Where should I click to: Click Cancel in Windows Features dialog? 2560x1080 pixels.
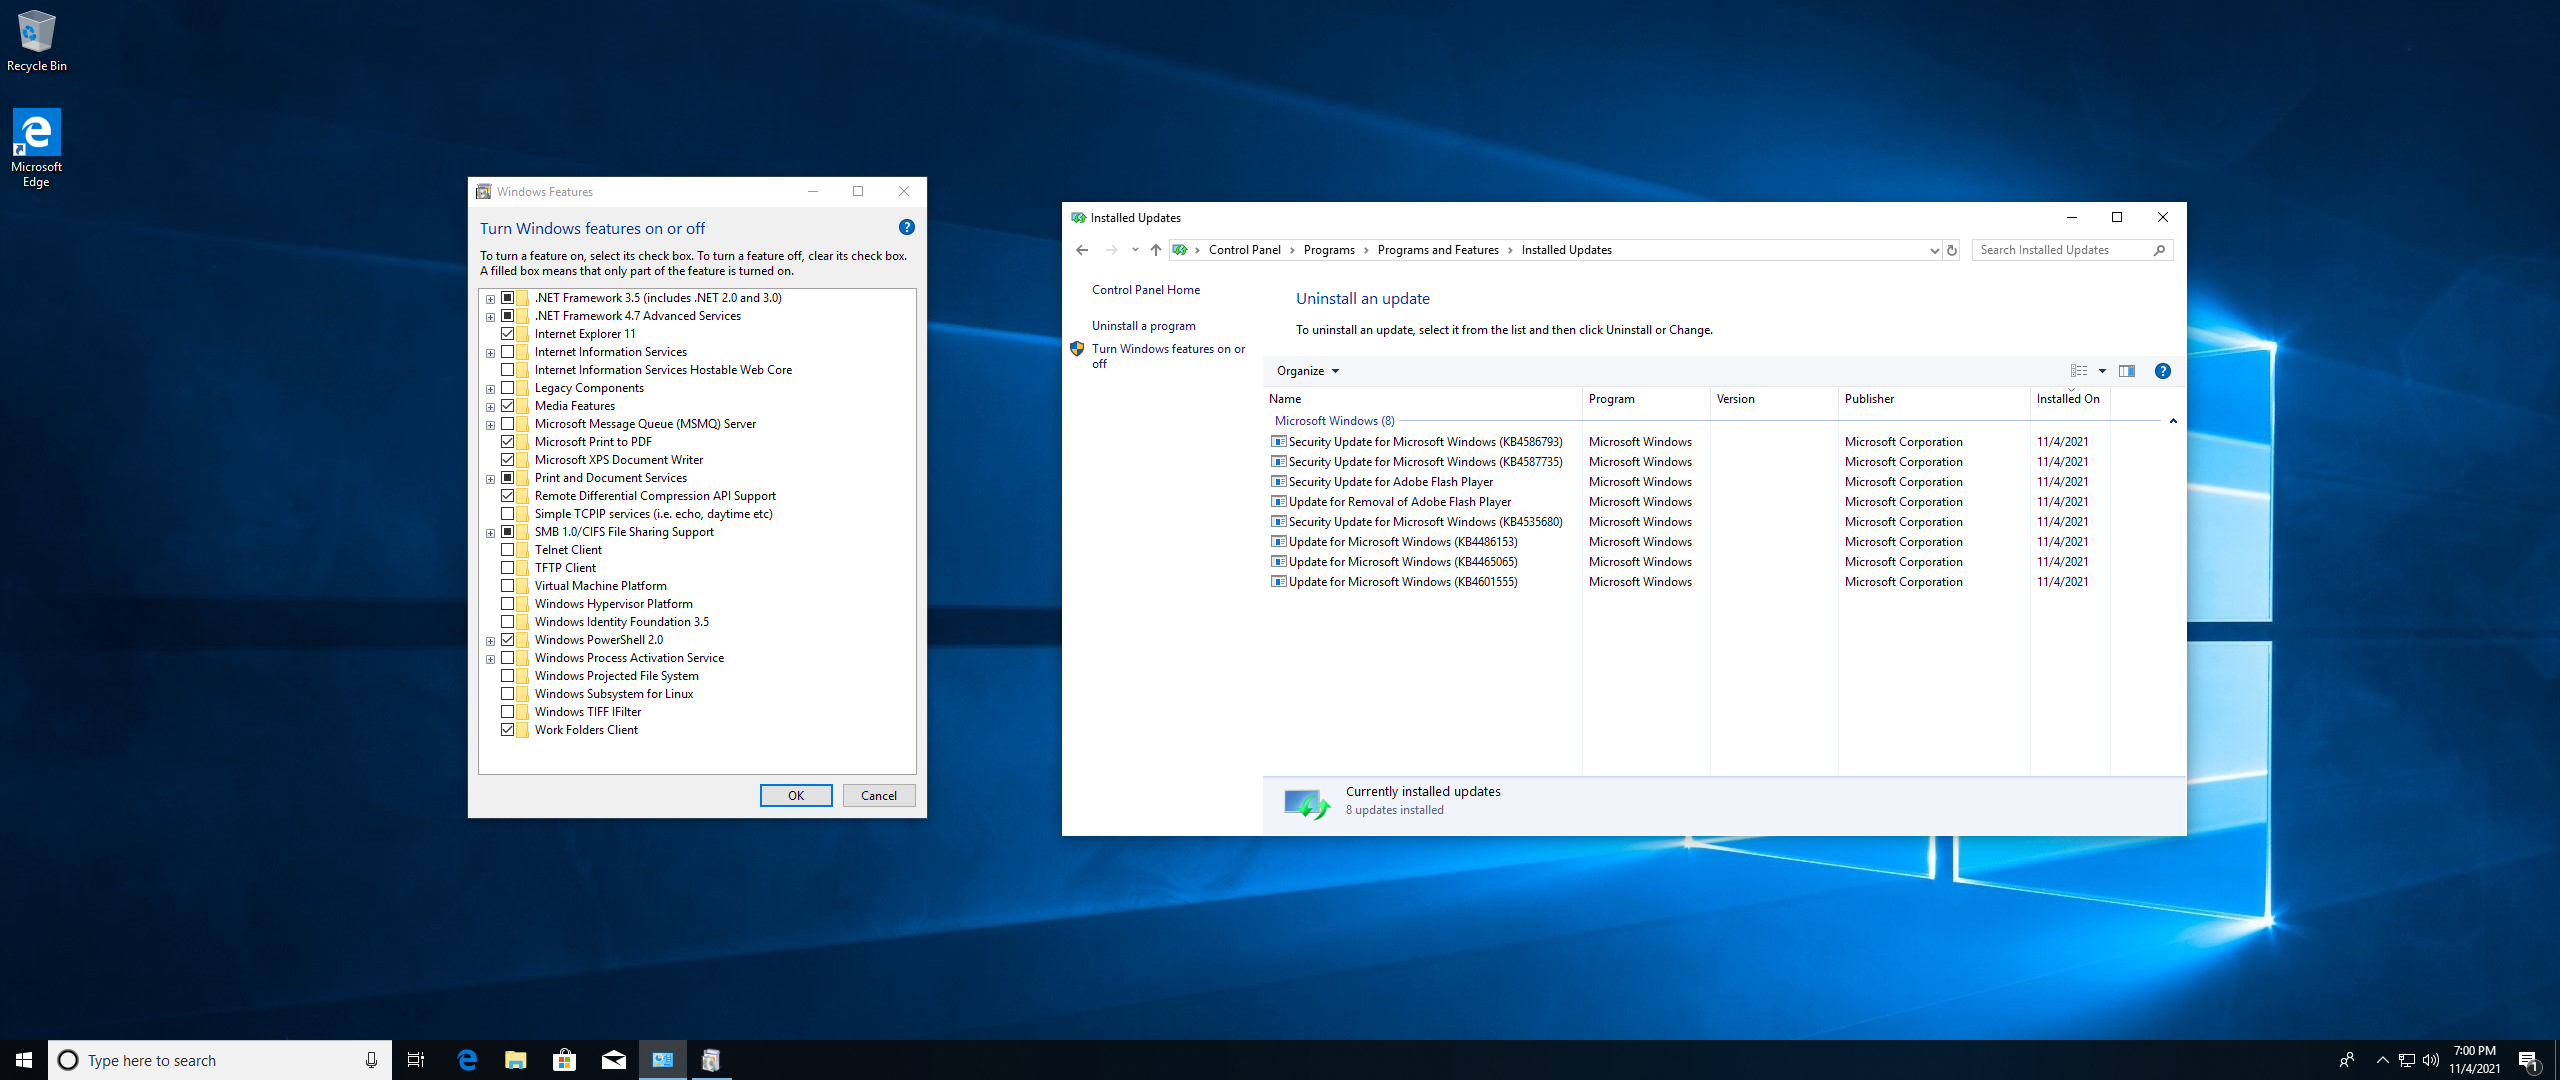pos(879,796)
